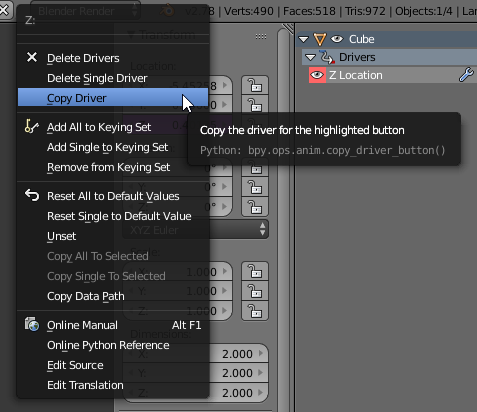This screenshot has height=412, width=477.
Task: Click the wrench icon on Z Location
Action: pos(466,75)
